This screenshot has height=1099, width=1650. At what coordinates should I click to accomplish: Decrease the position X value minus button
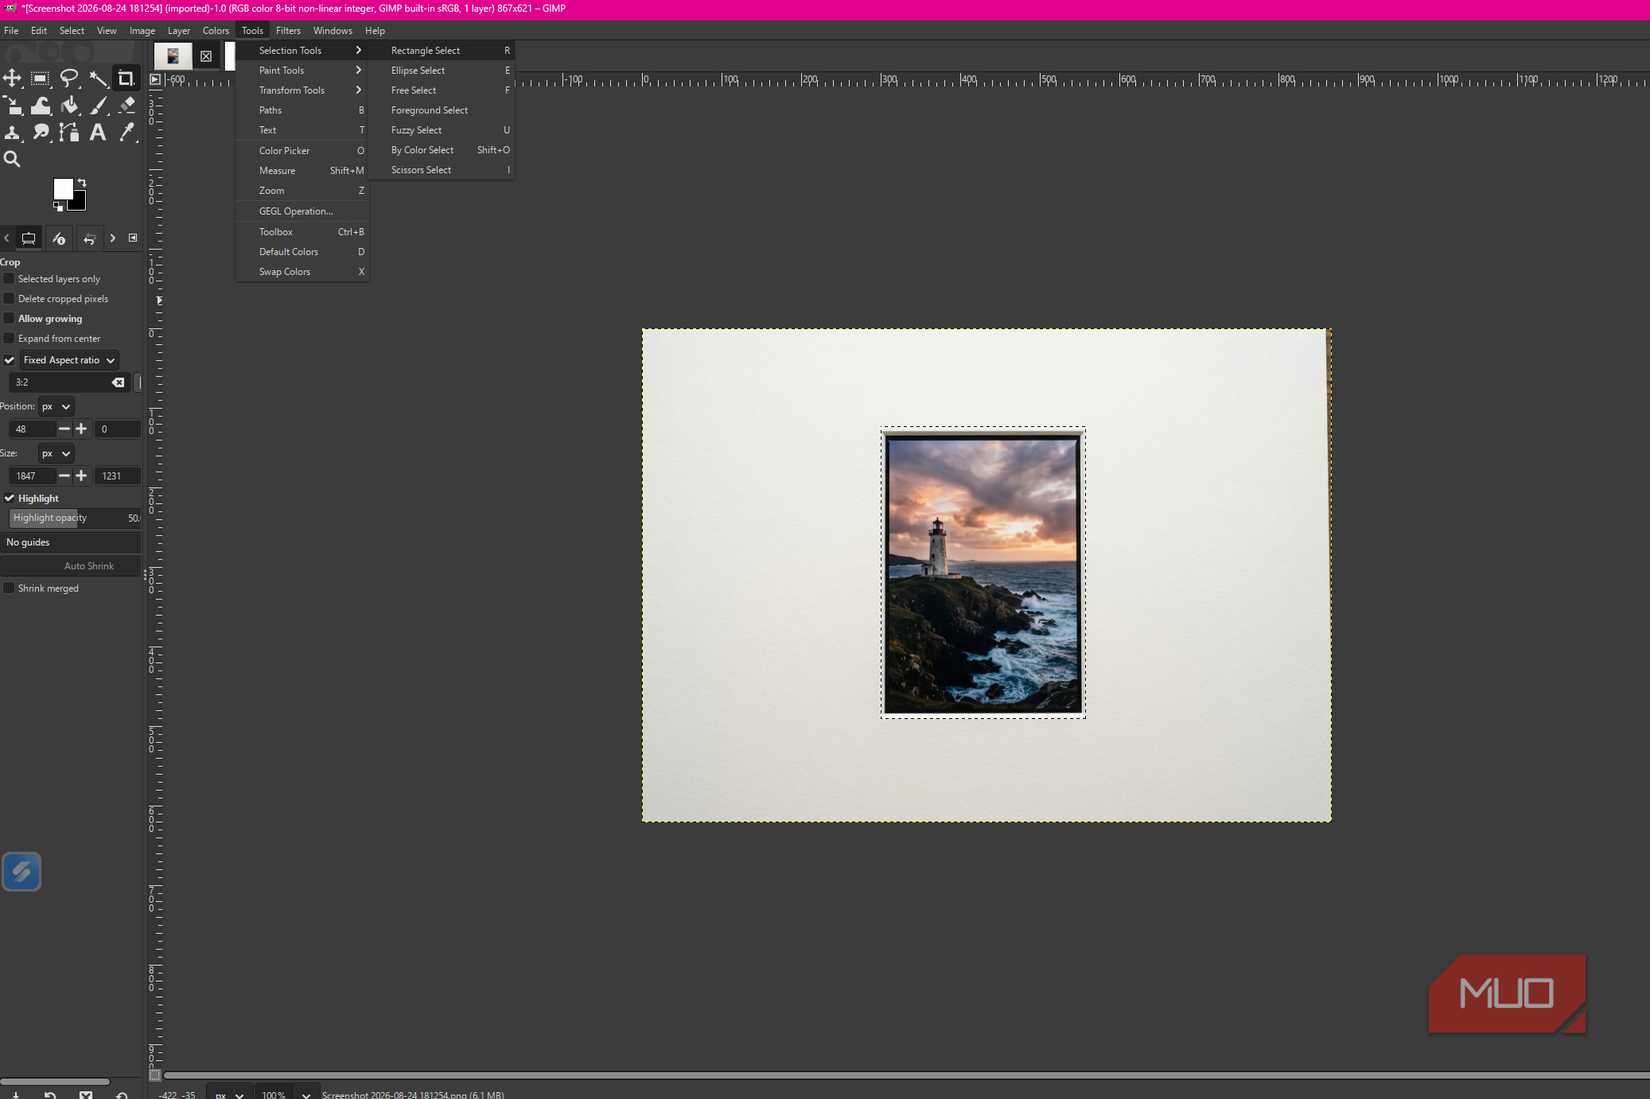click(x=64, y=429)
